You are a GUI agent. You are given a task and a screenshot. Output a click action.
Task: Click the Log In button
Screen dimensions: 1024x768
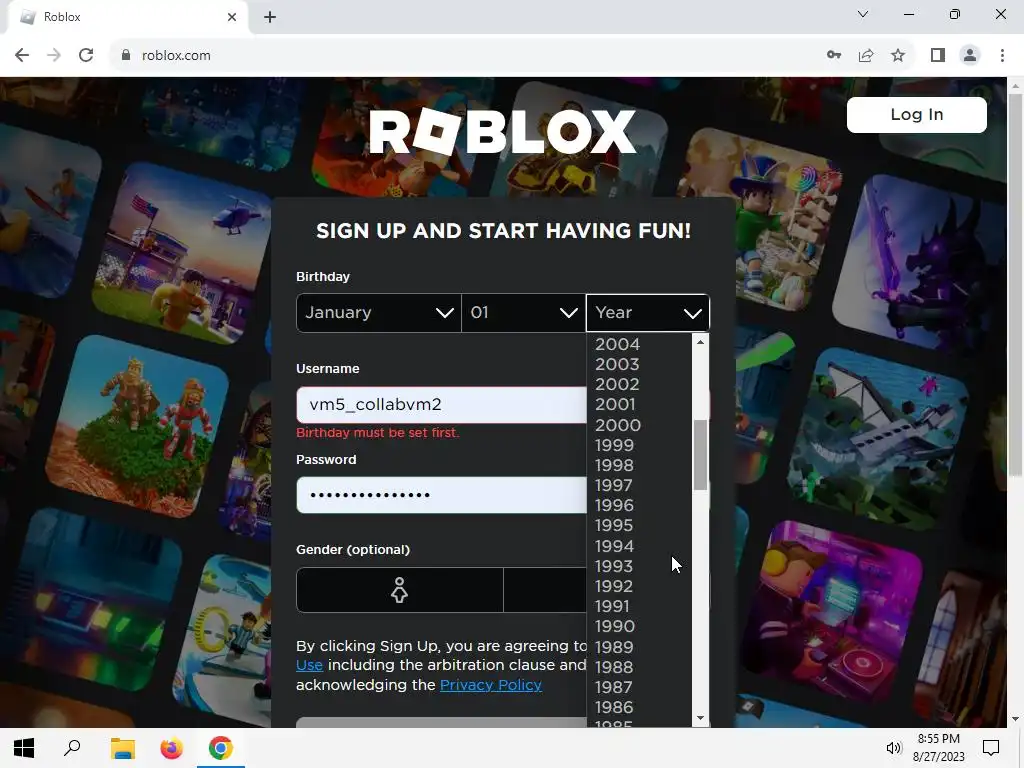[x=916, y=115]
